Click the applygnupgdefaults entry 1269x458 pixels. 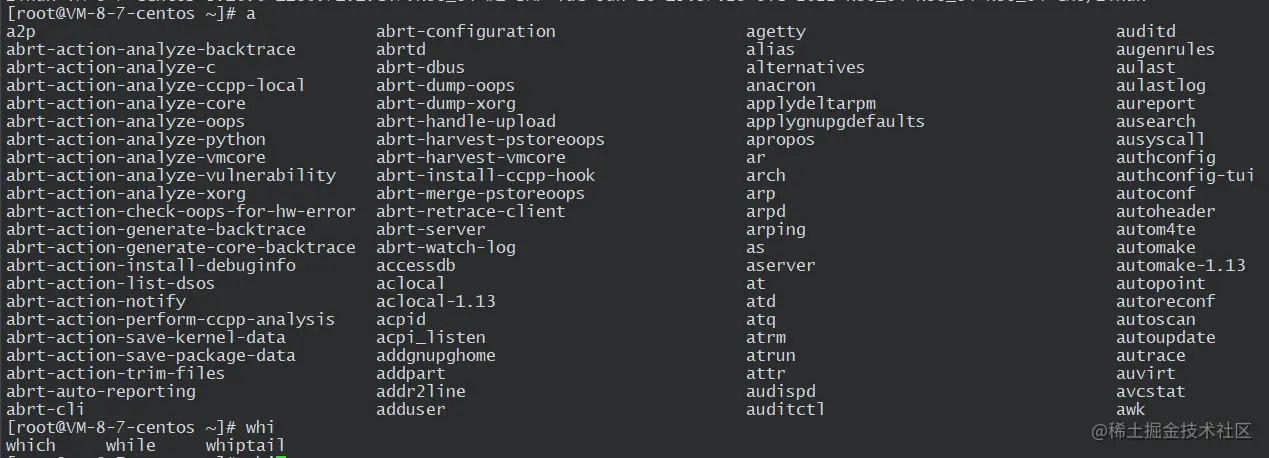click(835, 121)
